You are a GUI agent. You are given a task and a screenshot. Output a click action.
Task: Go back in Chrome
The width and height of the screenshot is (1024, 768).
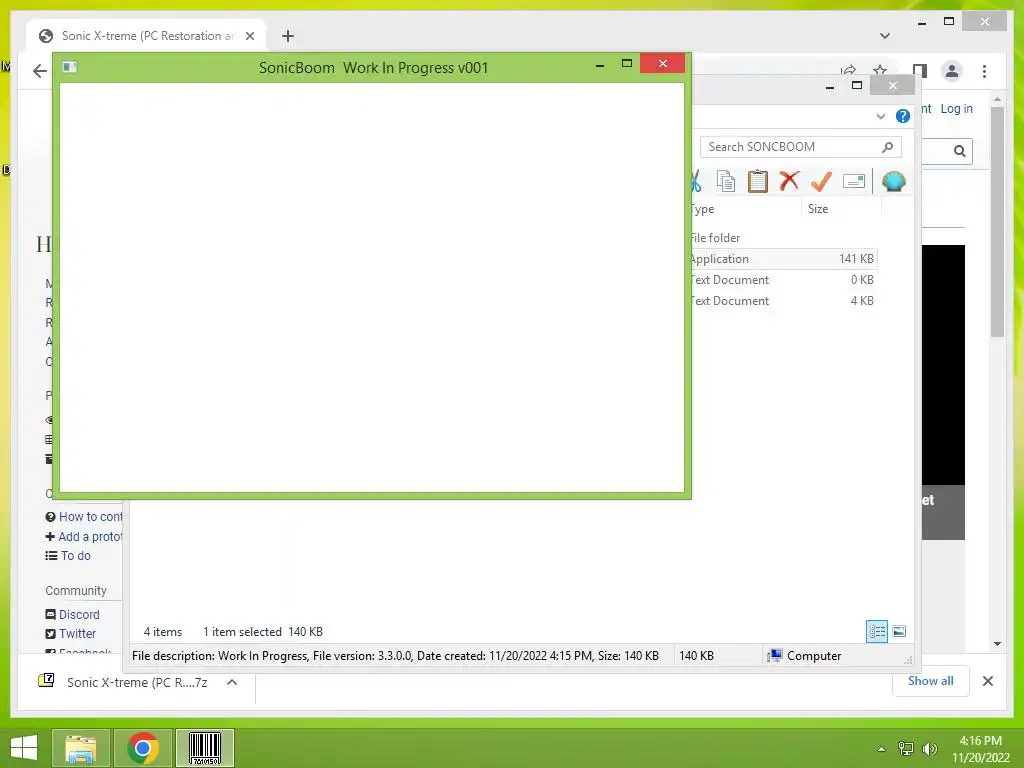coord(40,71)
